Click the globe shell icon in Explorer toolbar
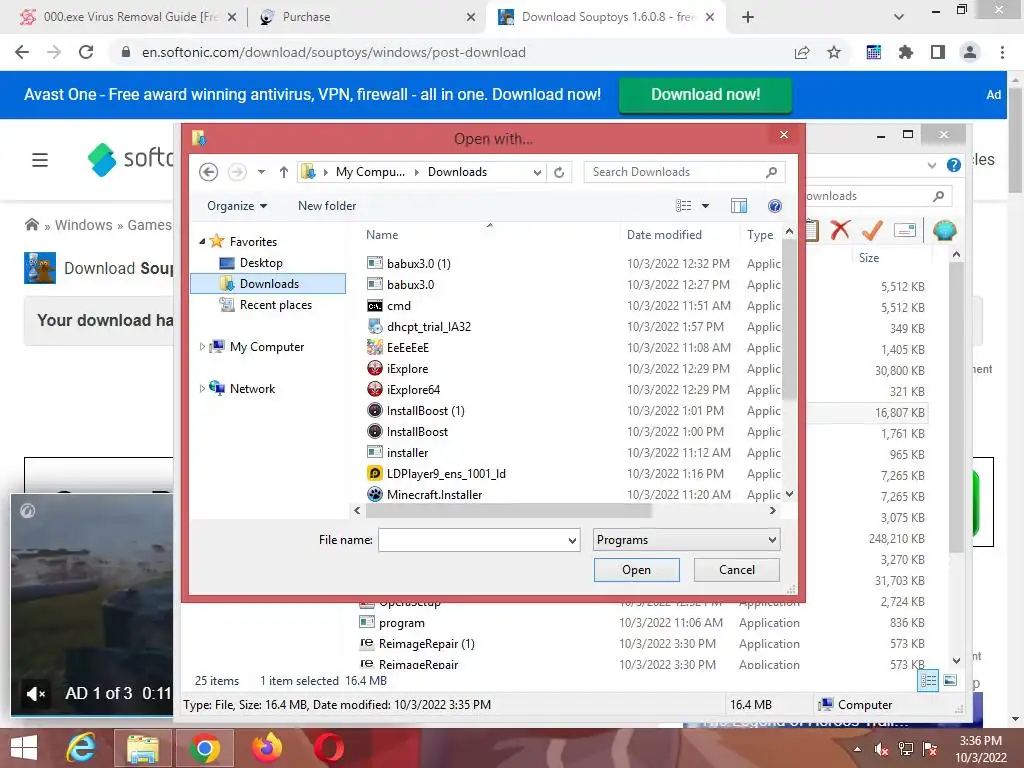This screenshot has width=1024, height=768. [944, 230]
